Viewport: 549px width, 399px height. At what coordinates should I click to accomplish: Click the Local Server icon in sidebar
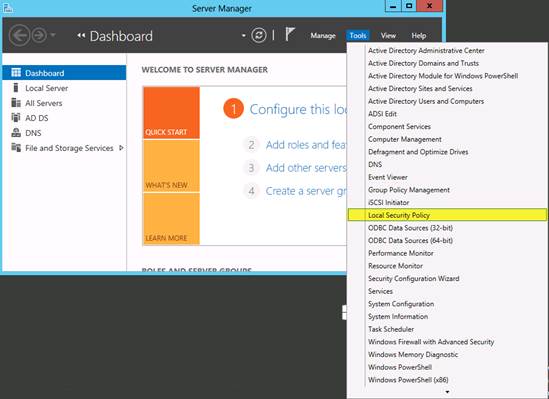[16, 88]
